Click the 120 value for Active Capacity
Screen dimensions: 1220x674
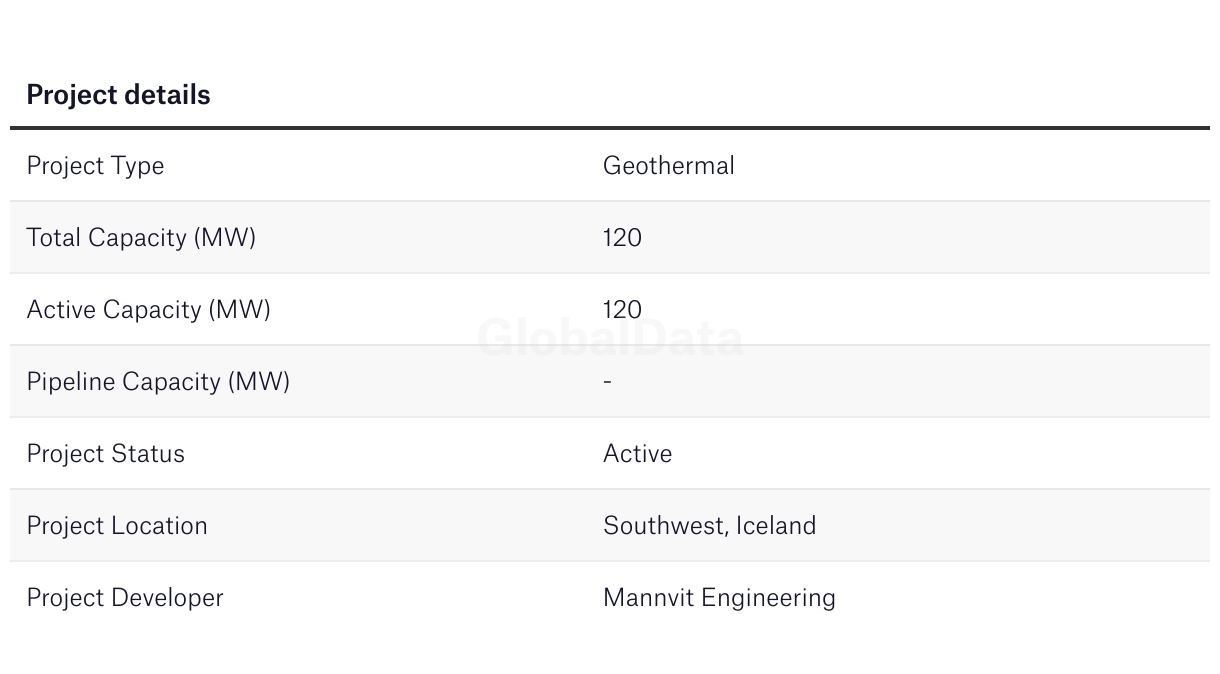(x=622, y=310)
